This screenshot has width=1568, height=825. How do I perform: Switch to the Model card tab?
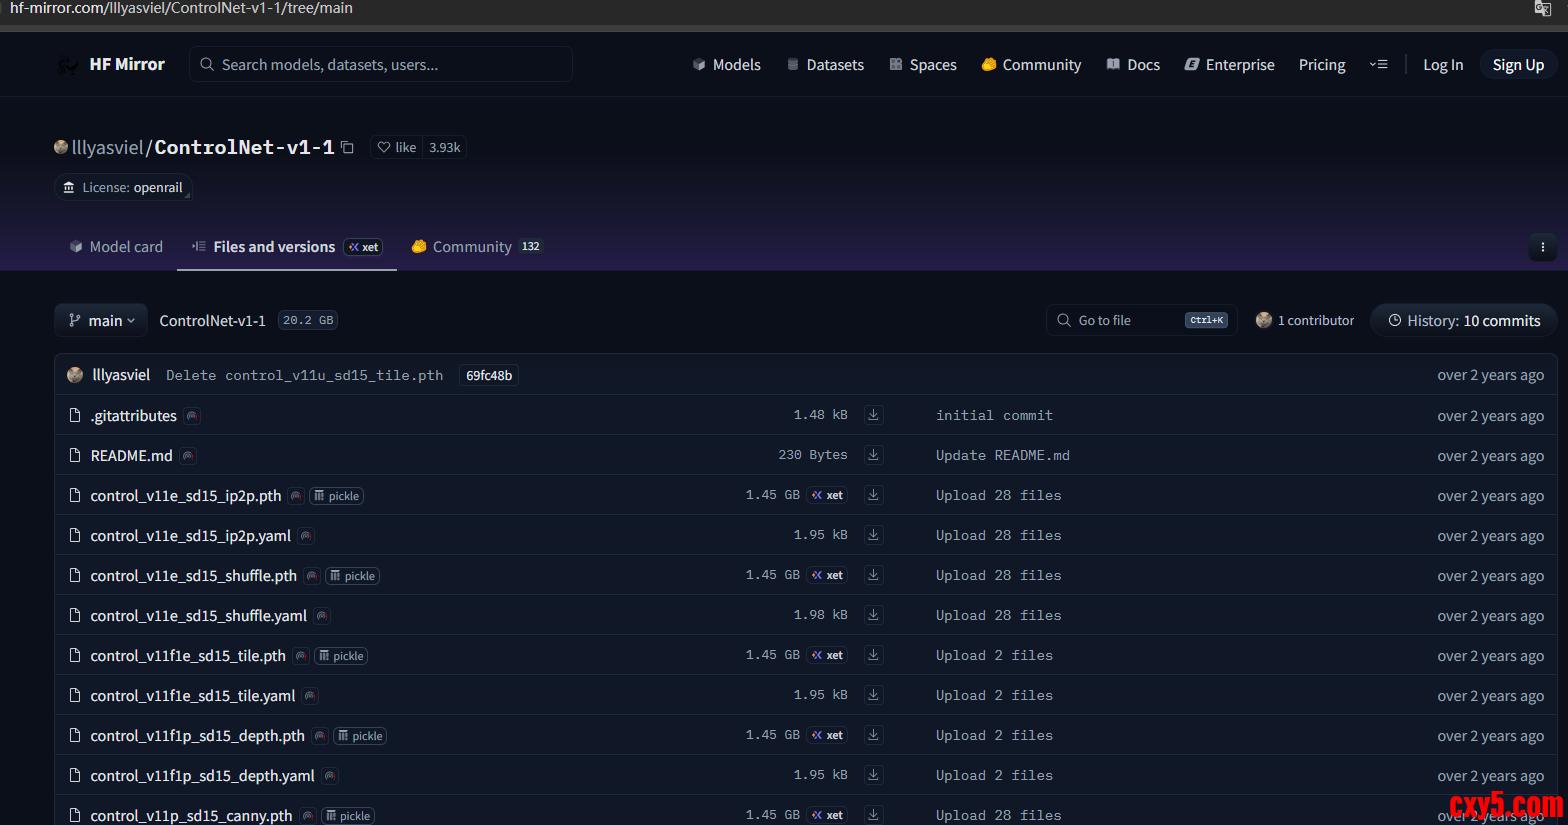coord(116,247)
